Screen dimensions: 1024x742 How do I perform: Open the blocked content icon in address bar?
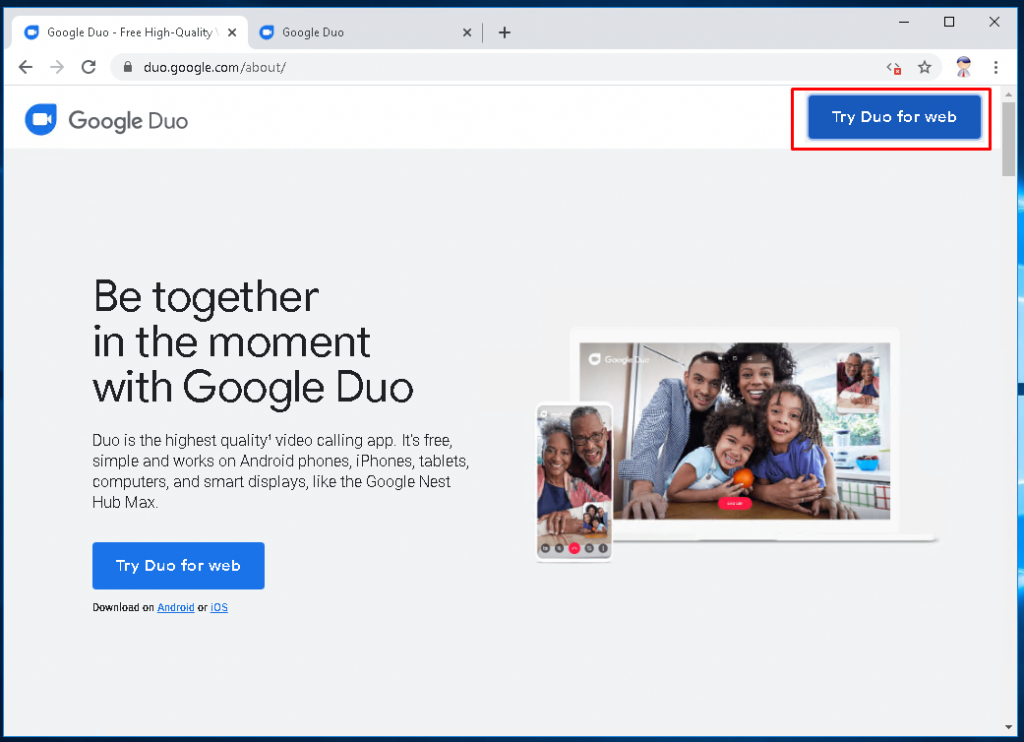894,67
